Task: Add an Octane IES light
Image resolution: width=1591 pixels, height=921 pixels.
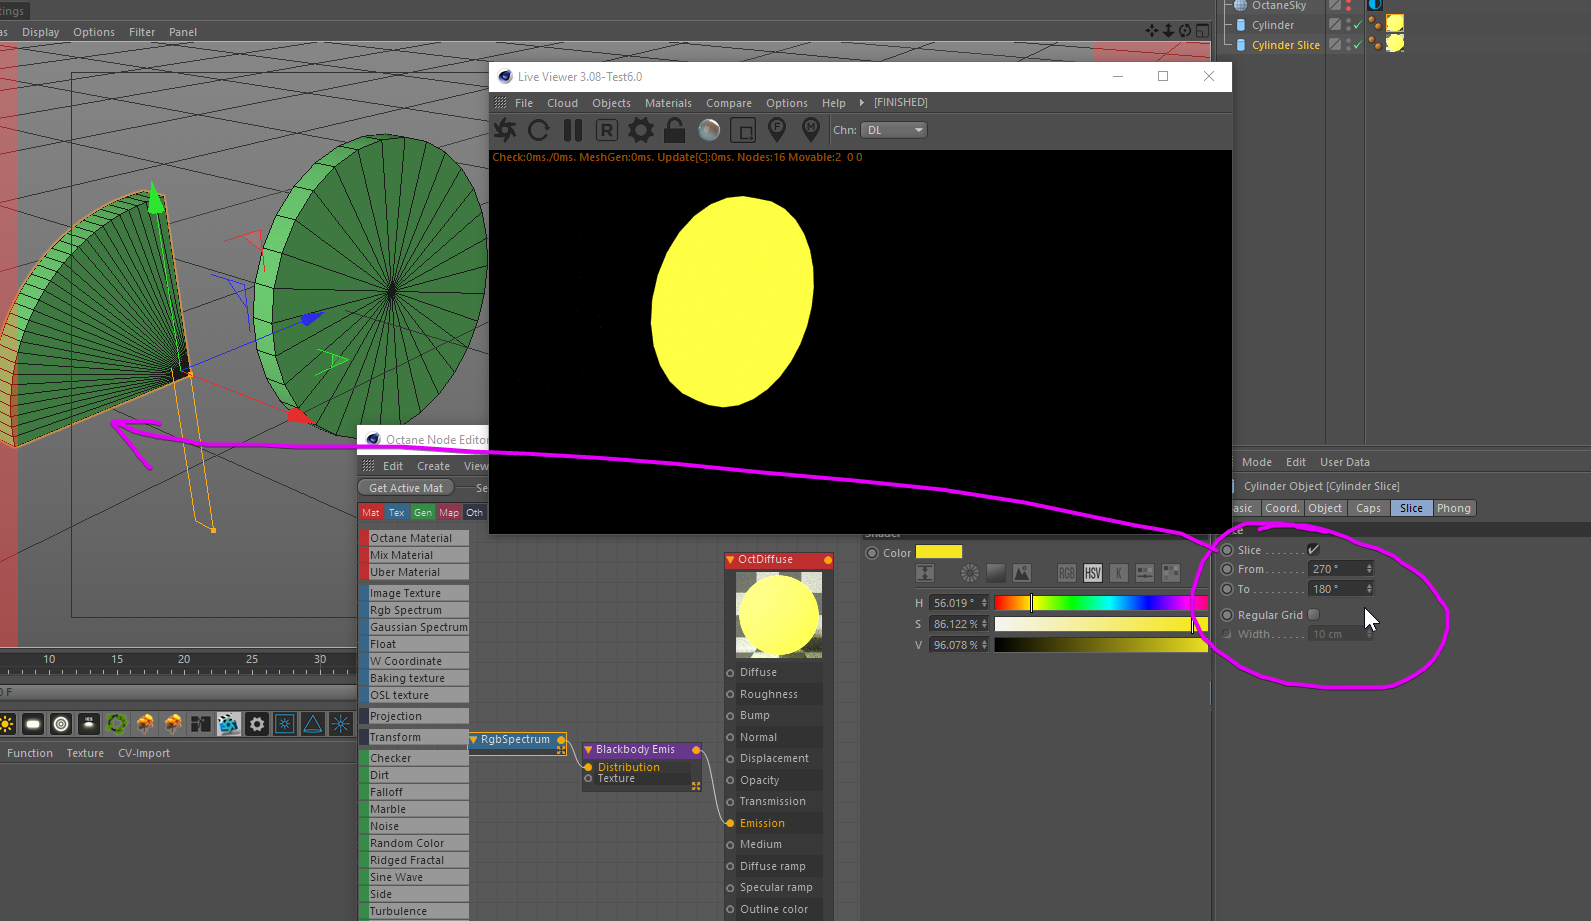Action: [x=89, y=724]
